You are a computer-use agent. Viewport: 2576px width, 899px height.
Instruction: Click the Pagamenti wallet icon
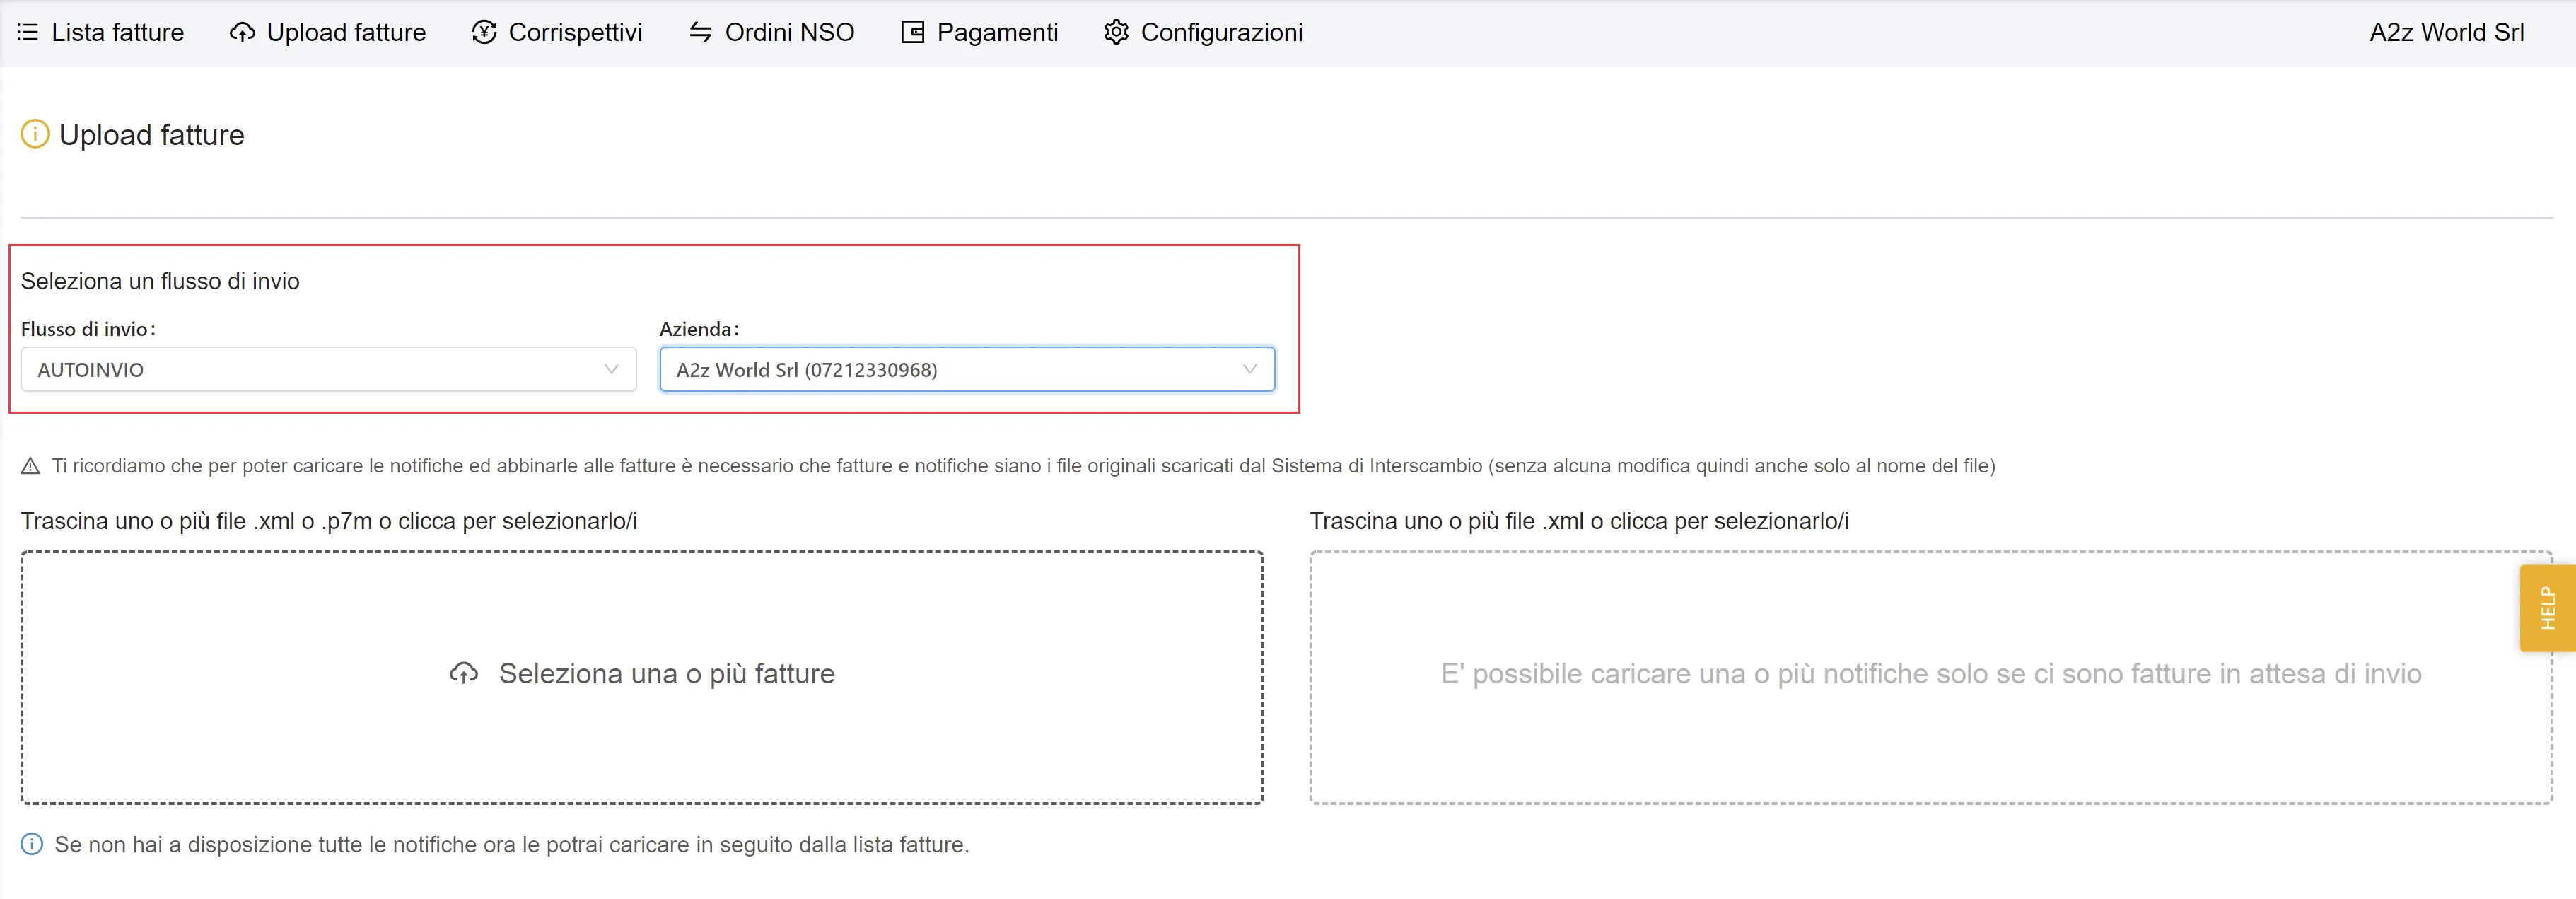click(912, 33)
